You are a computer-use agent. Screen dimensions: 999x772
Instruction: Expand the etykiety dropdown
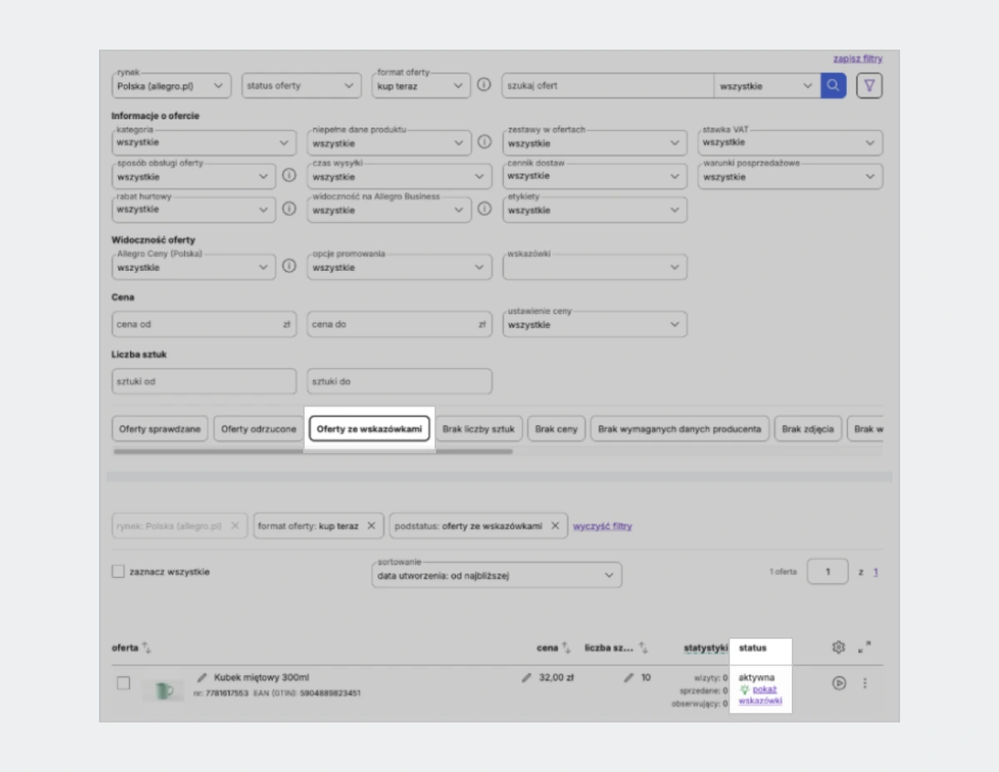coord(594,210)
